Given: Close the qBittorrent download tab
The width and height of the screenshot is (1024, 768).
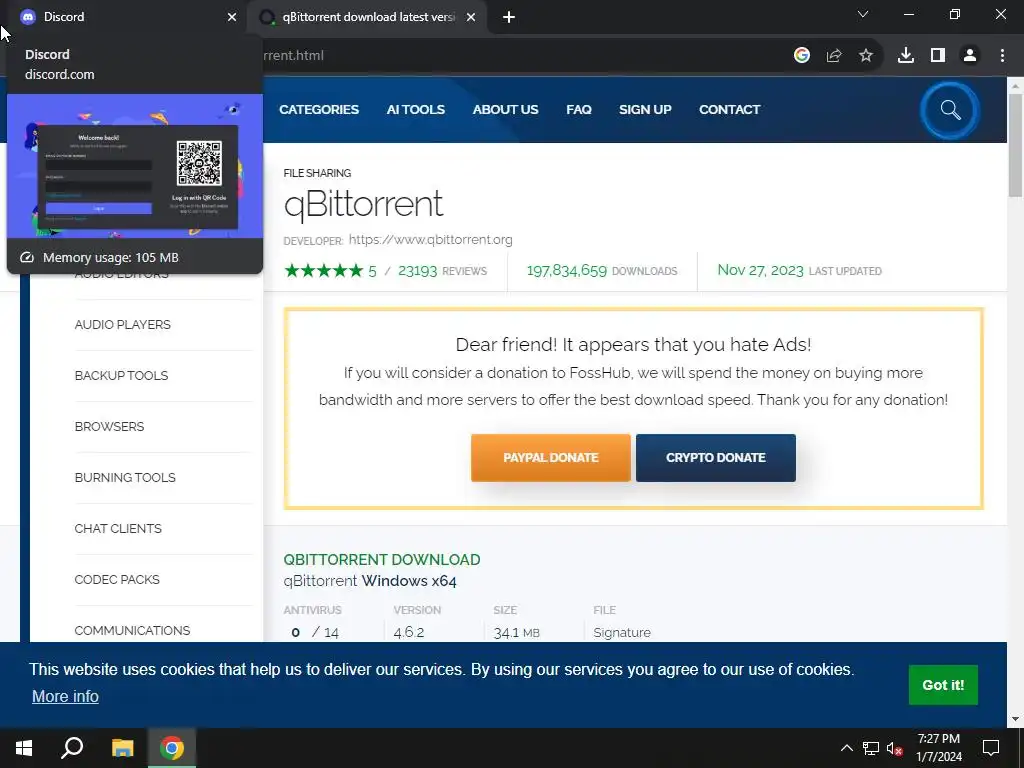Looking at the screenshot, I should (x=471, y=17).
